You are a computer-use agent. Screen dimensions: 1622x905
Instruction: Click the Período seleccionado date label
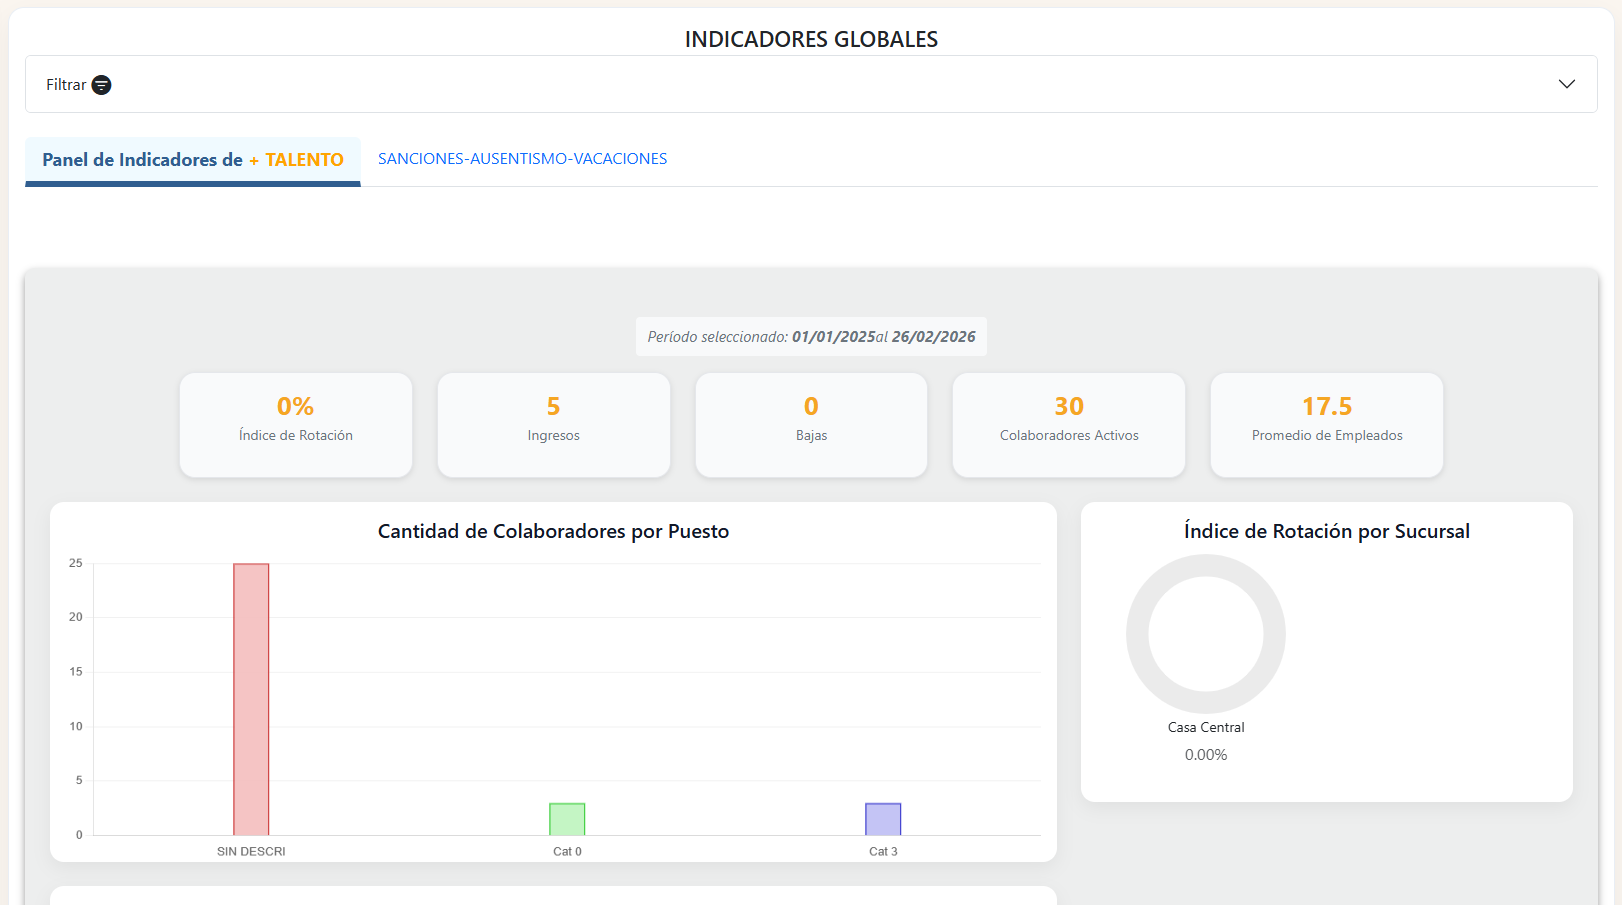(811, 337)
